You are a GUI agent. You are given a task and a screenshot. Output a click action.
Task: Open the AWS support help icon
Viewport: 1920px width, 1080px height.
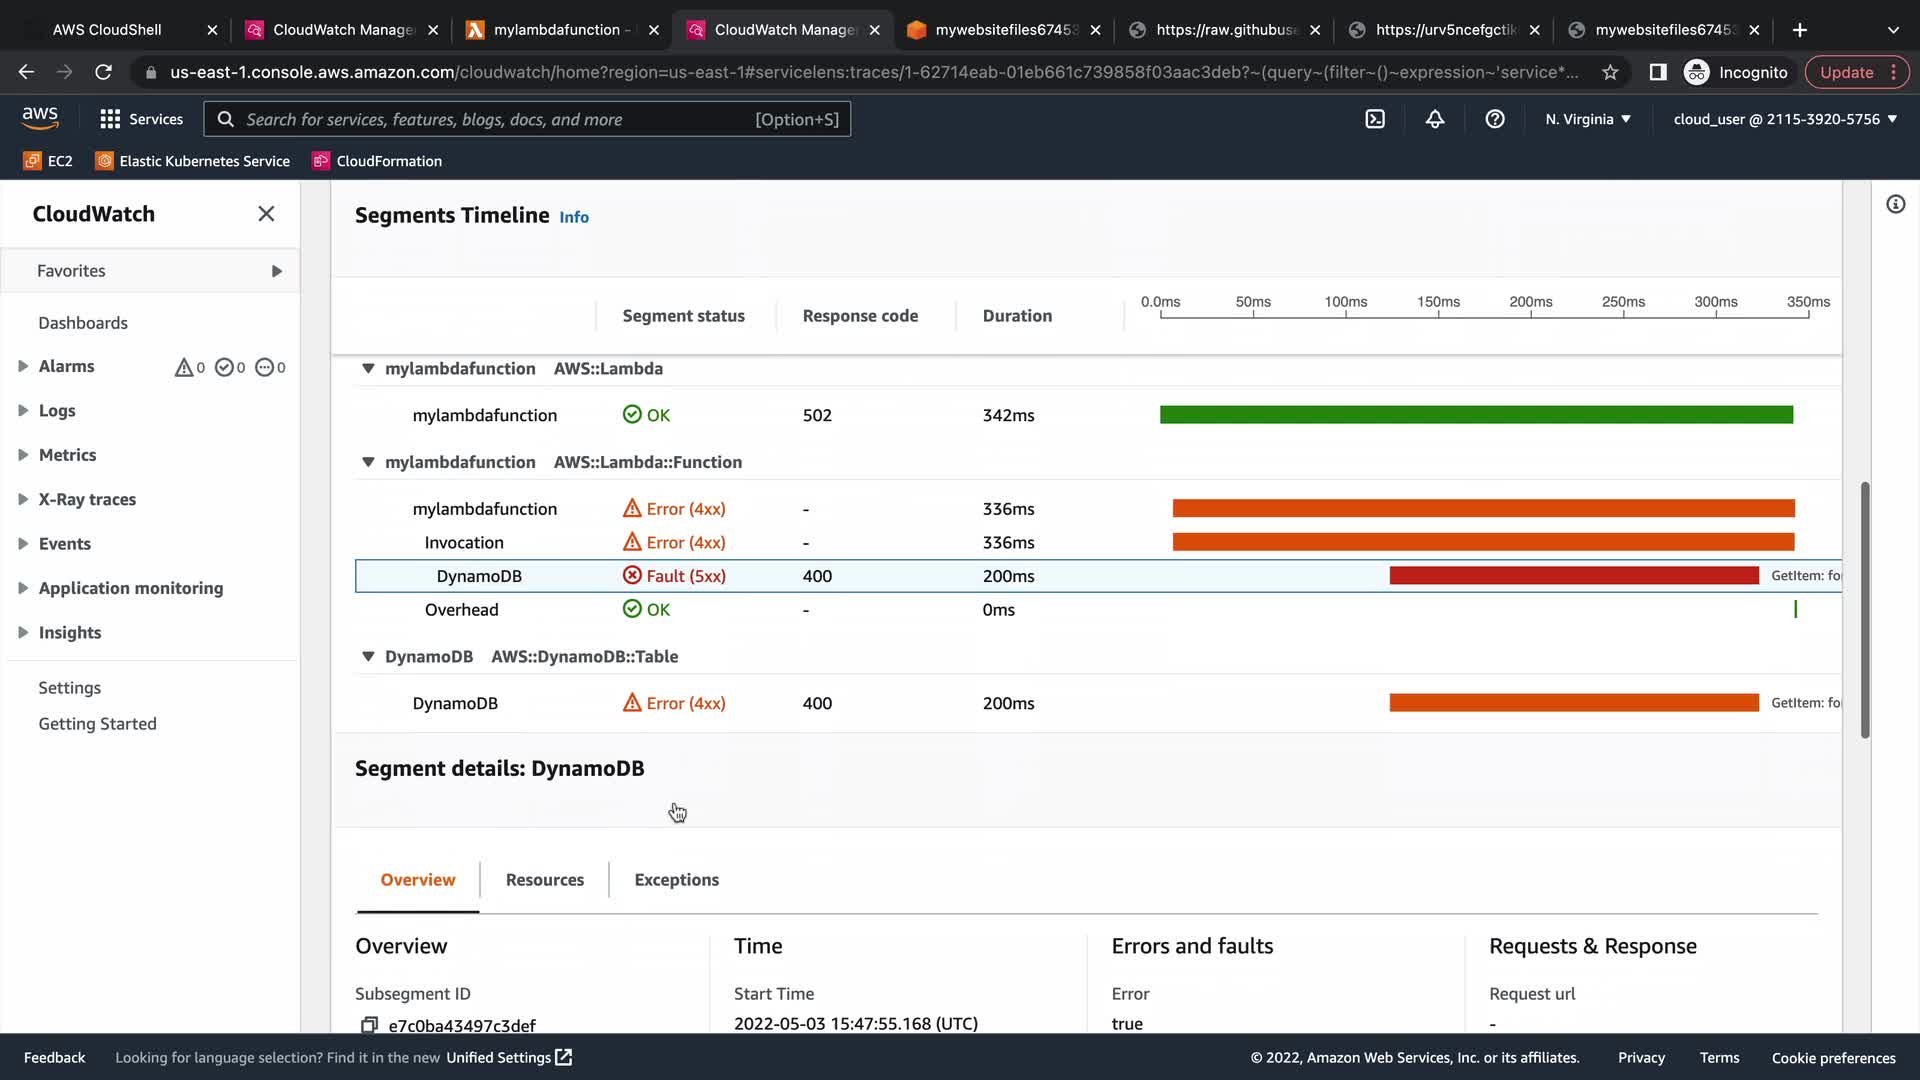coord(1495,119)
